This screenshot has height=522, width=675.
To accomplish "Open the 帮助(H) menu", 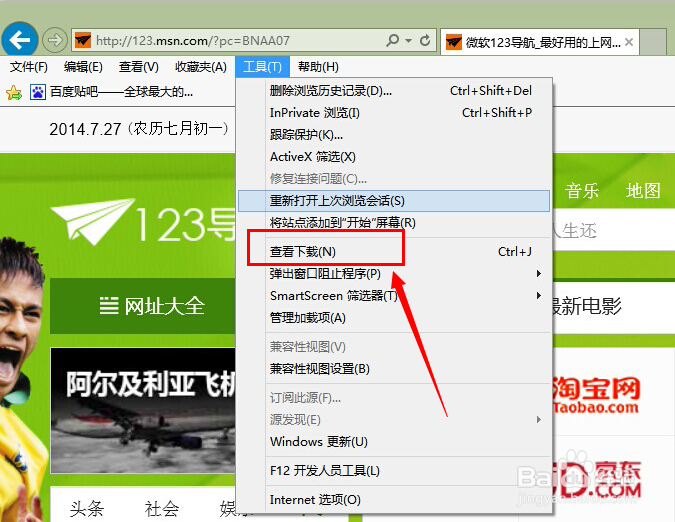I will [318, 67].
